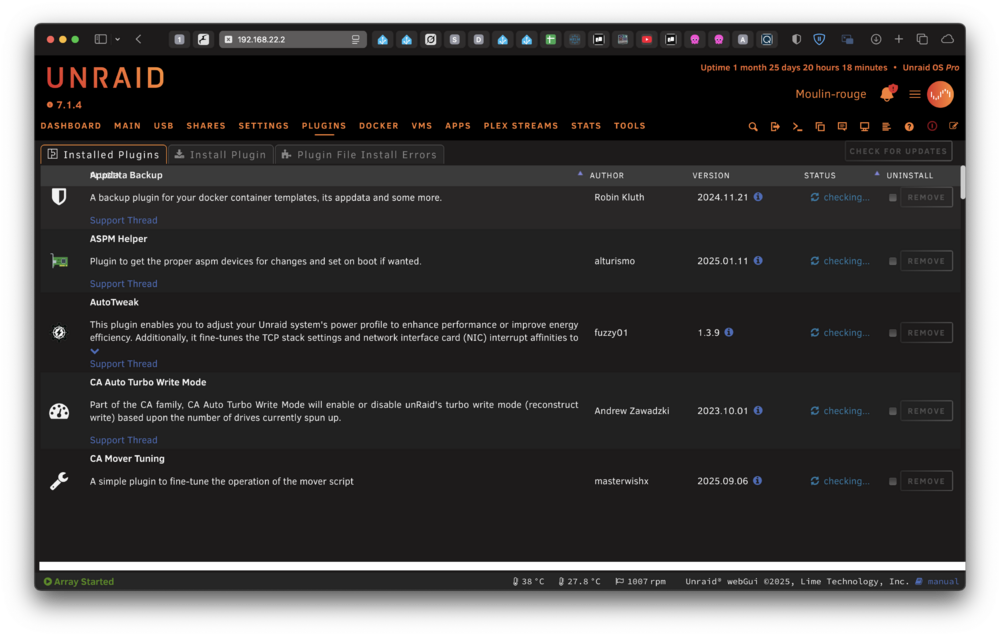Click the edit pencil icon in toolbar
The image size is (1000, 636).
[x=953, y=126]
